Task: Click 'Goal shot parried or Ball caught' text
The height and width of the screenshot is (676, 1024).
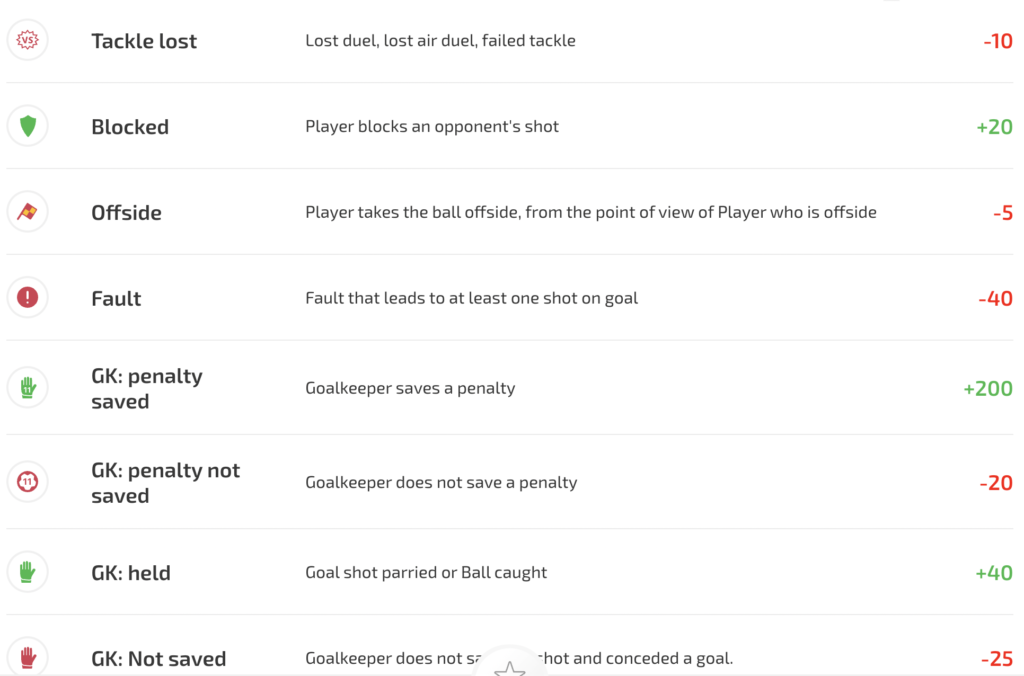Action: 426,573
